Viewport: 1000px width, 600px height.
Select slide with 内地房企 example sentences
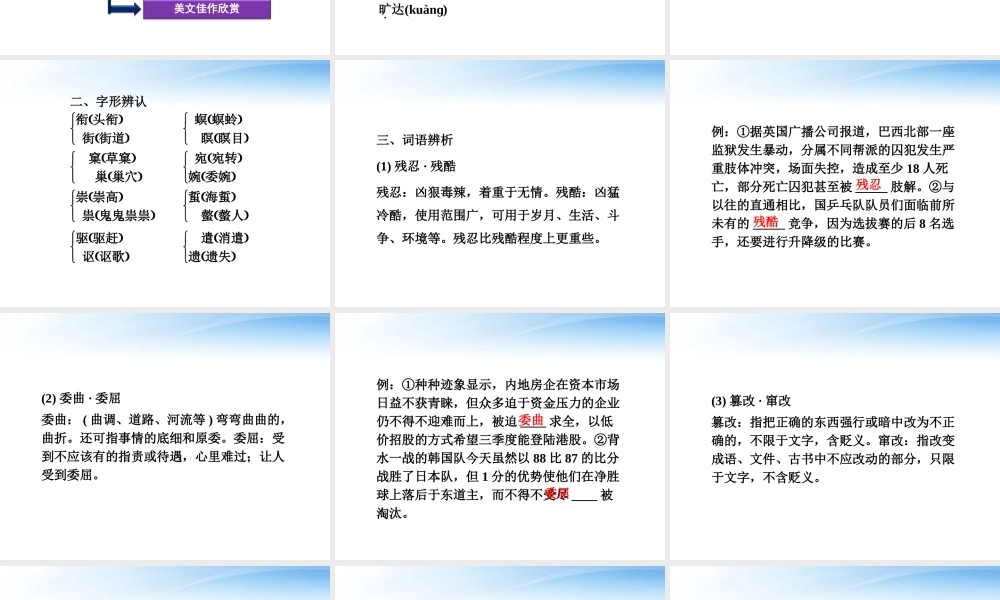[499, 436]
